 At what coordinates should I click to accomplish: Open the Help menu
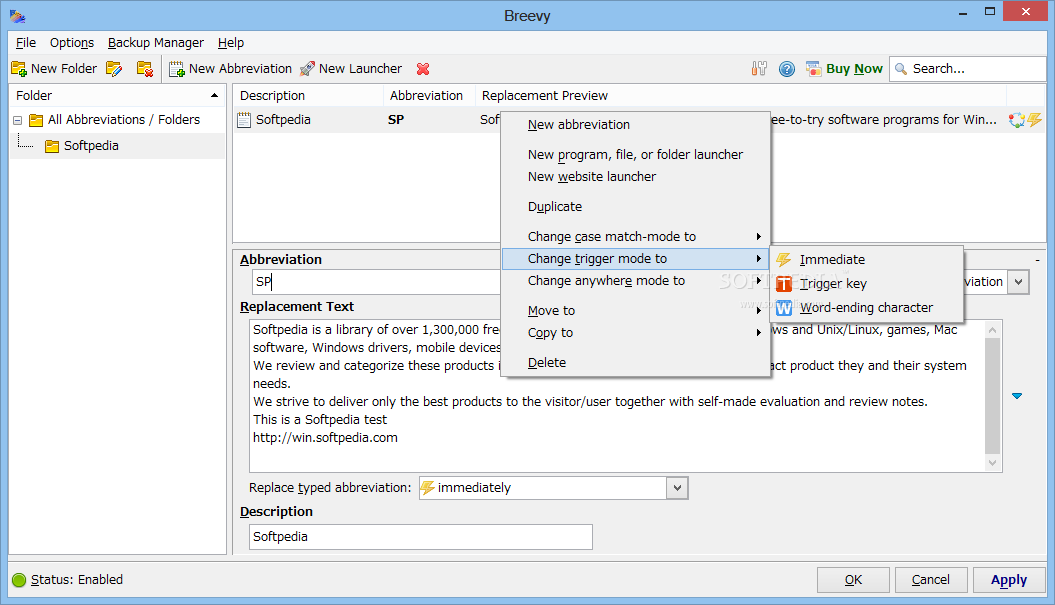click(x=231, y=42)
